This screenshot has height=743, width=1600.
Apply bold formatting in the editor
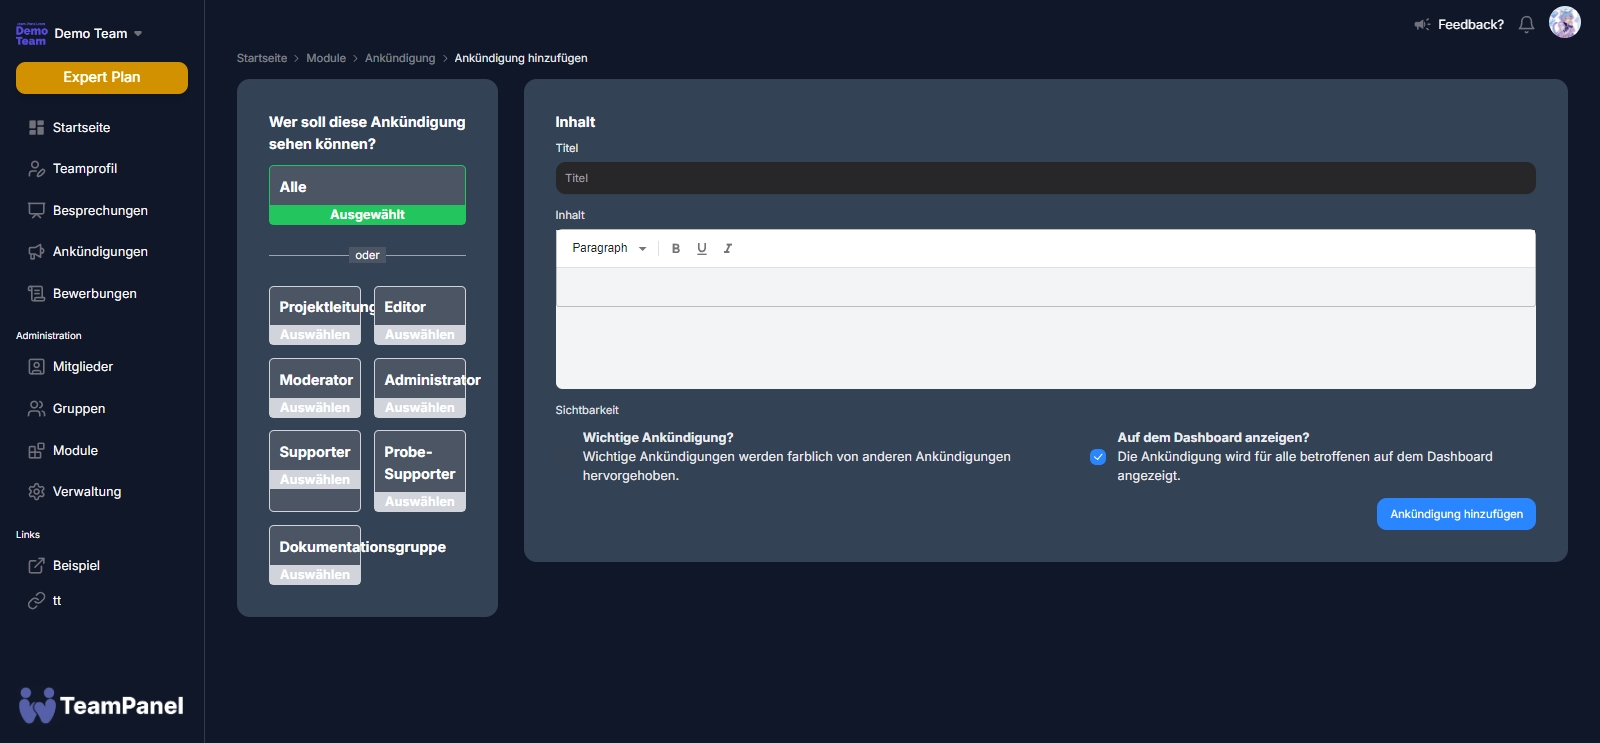point(676,249)
